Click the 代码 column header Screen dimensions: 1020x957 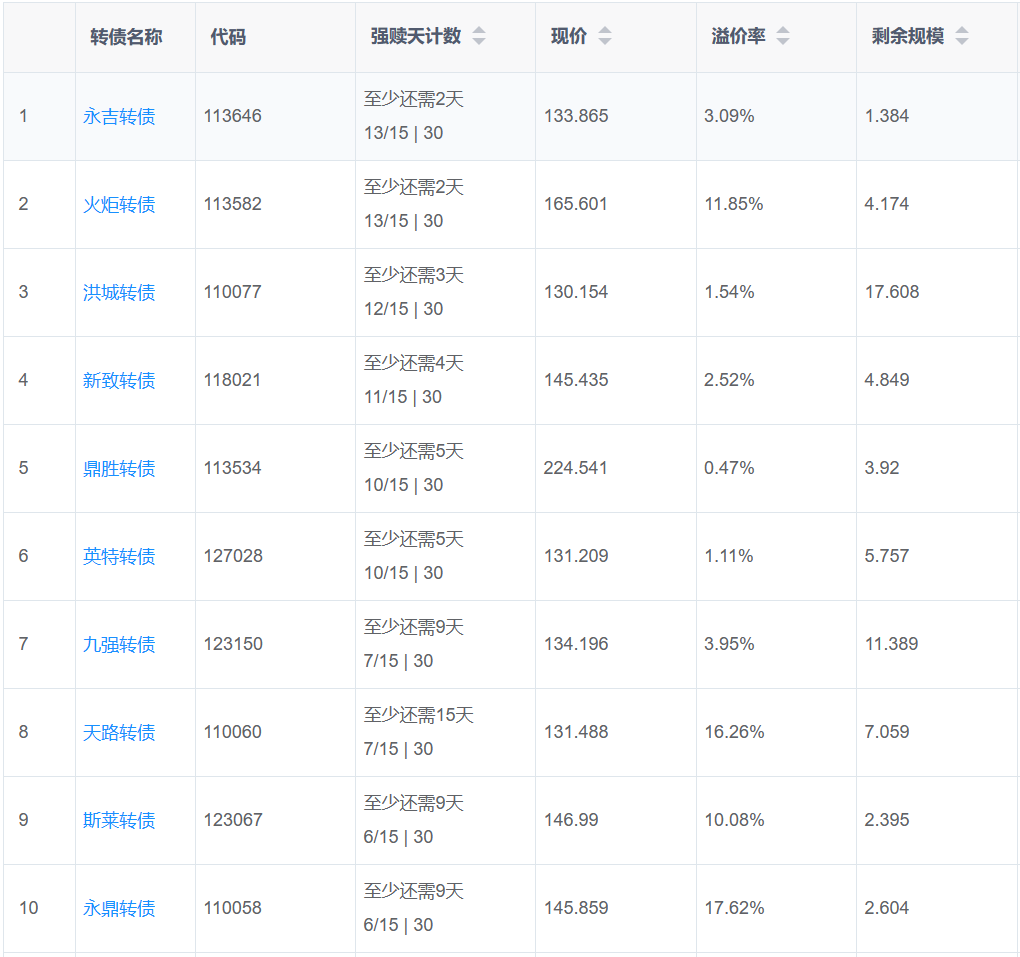click(x=228, y=37)
